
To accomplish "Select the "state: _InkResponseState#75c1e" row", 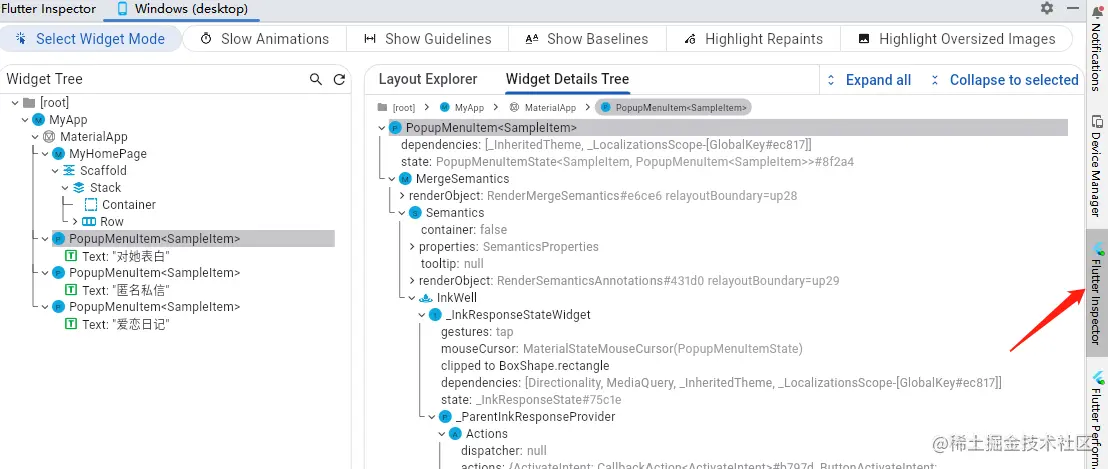I will (531, 400).
